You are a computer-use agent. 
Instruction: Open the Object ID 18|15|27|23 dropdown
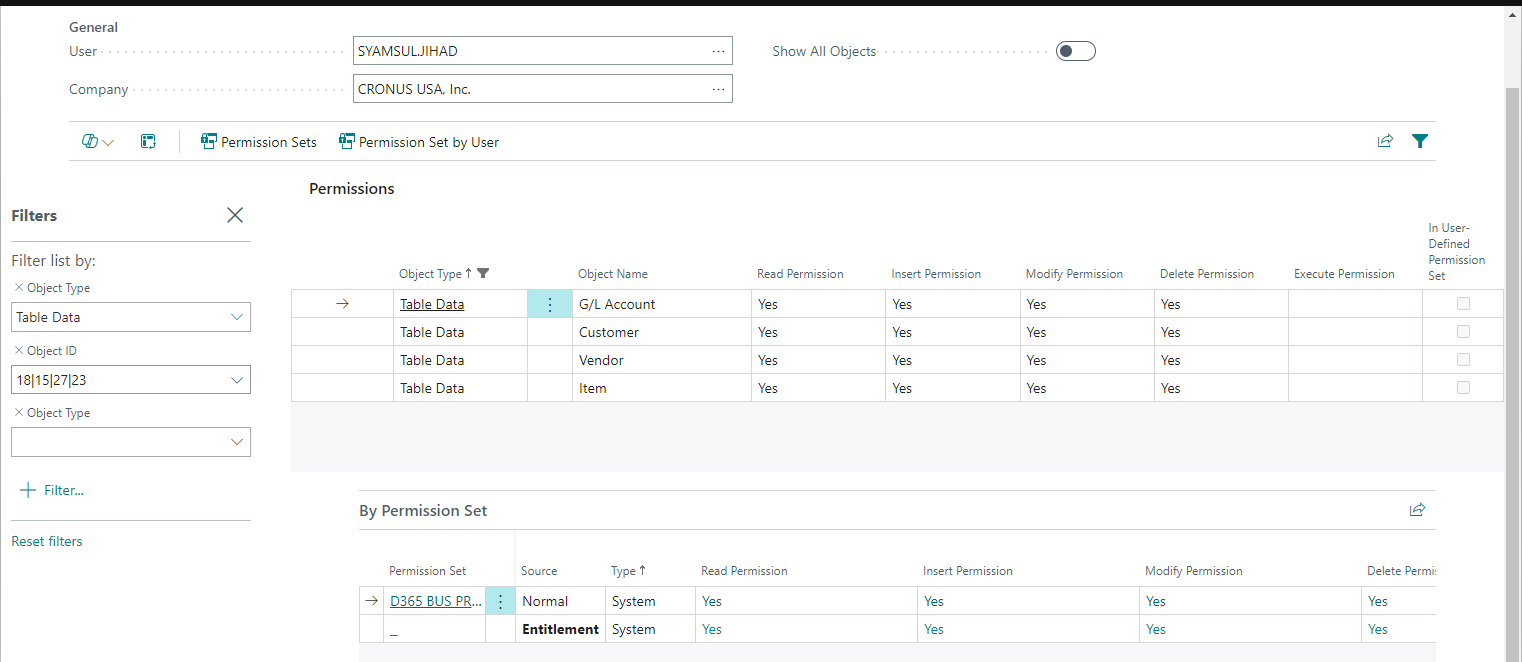[237, 380]
